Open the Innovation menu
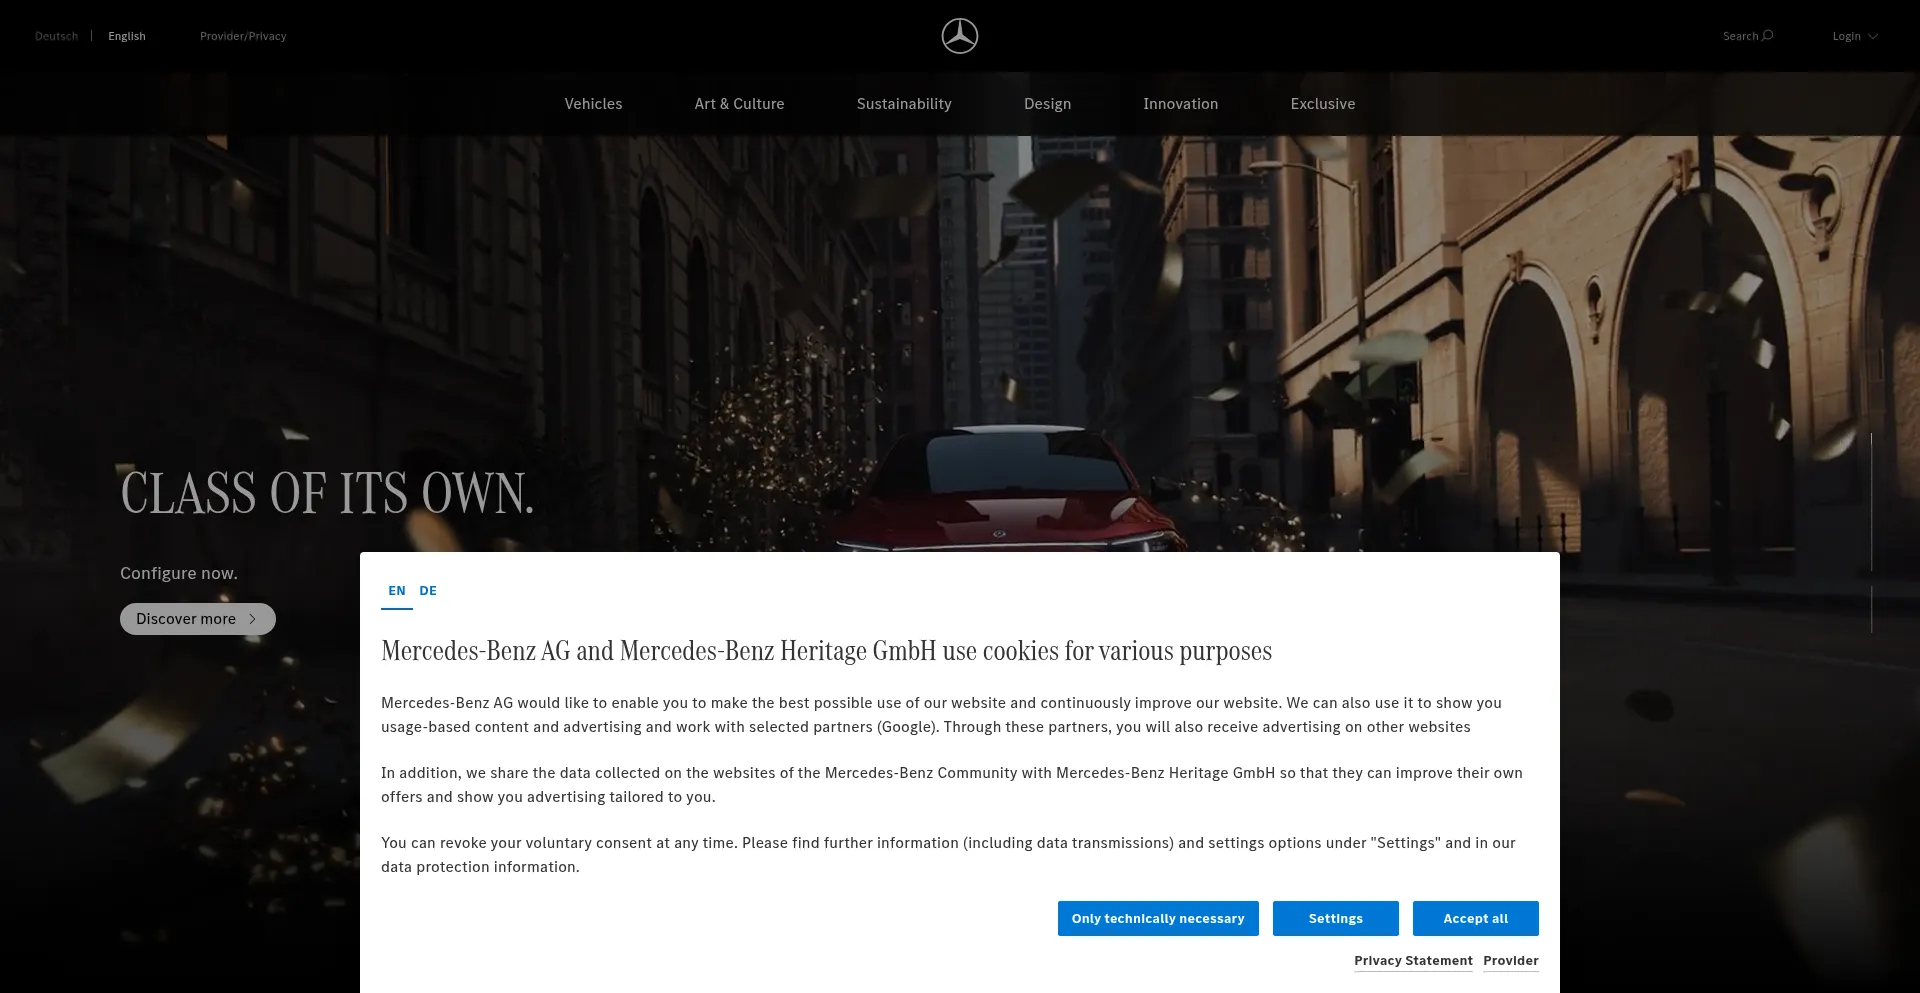 tap(1180, 103)
